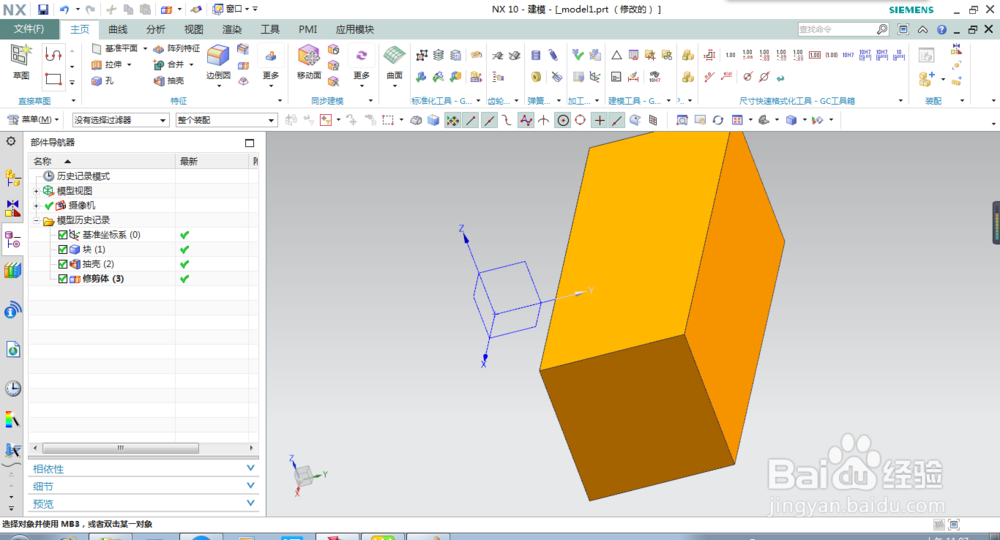Viewport: 1000px width, 540px height.
Task: Click the Sketch (草图) tool icon
Action: coord(20,55)
